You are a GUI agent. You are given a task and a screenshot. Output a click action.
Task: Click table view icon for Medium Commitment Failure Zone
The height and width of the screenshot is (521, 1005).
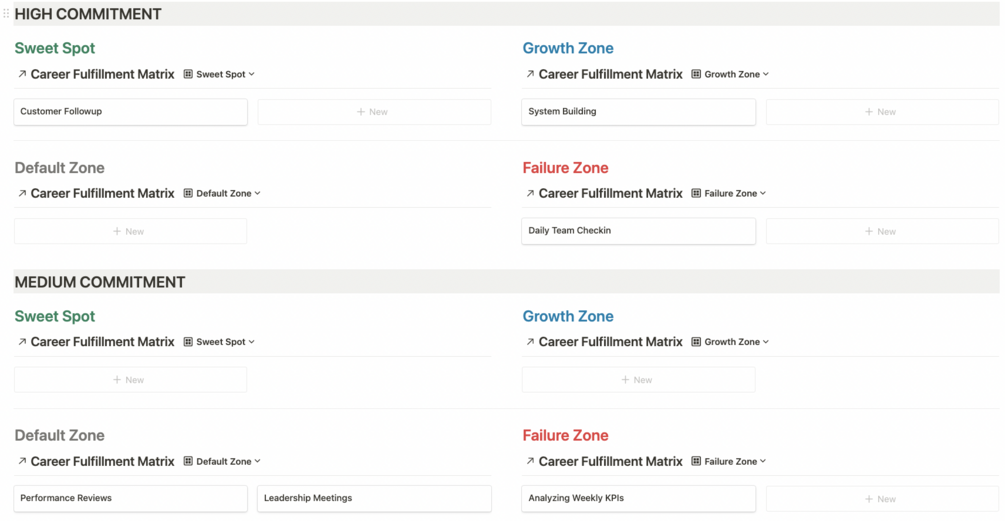pyautogui.click(x=696, y=461)
